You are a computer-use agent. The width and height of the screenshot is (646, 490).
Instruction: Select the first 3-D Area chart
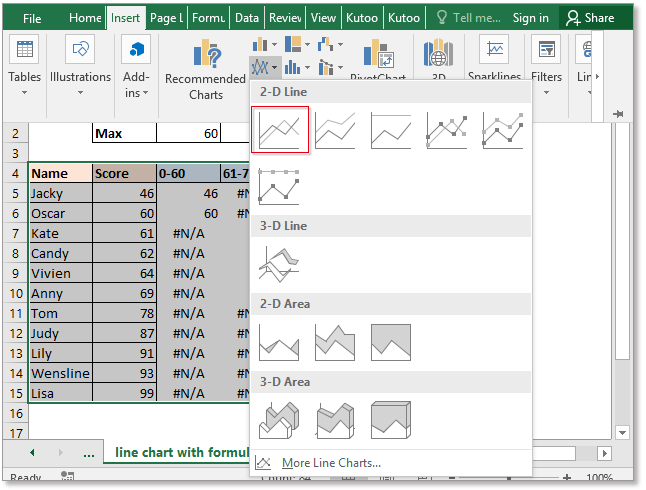coord(279,420)
